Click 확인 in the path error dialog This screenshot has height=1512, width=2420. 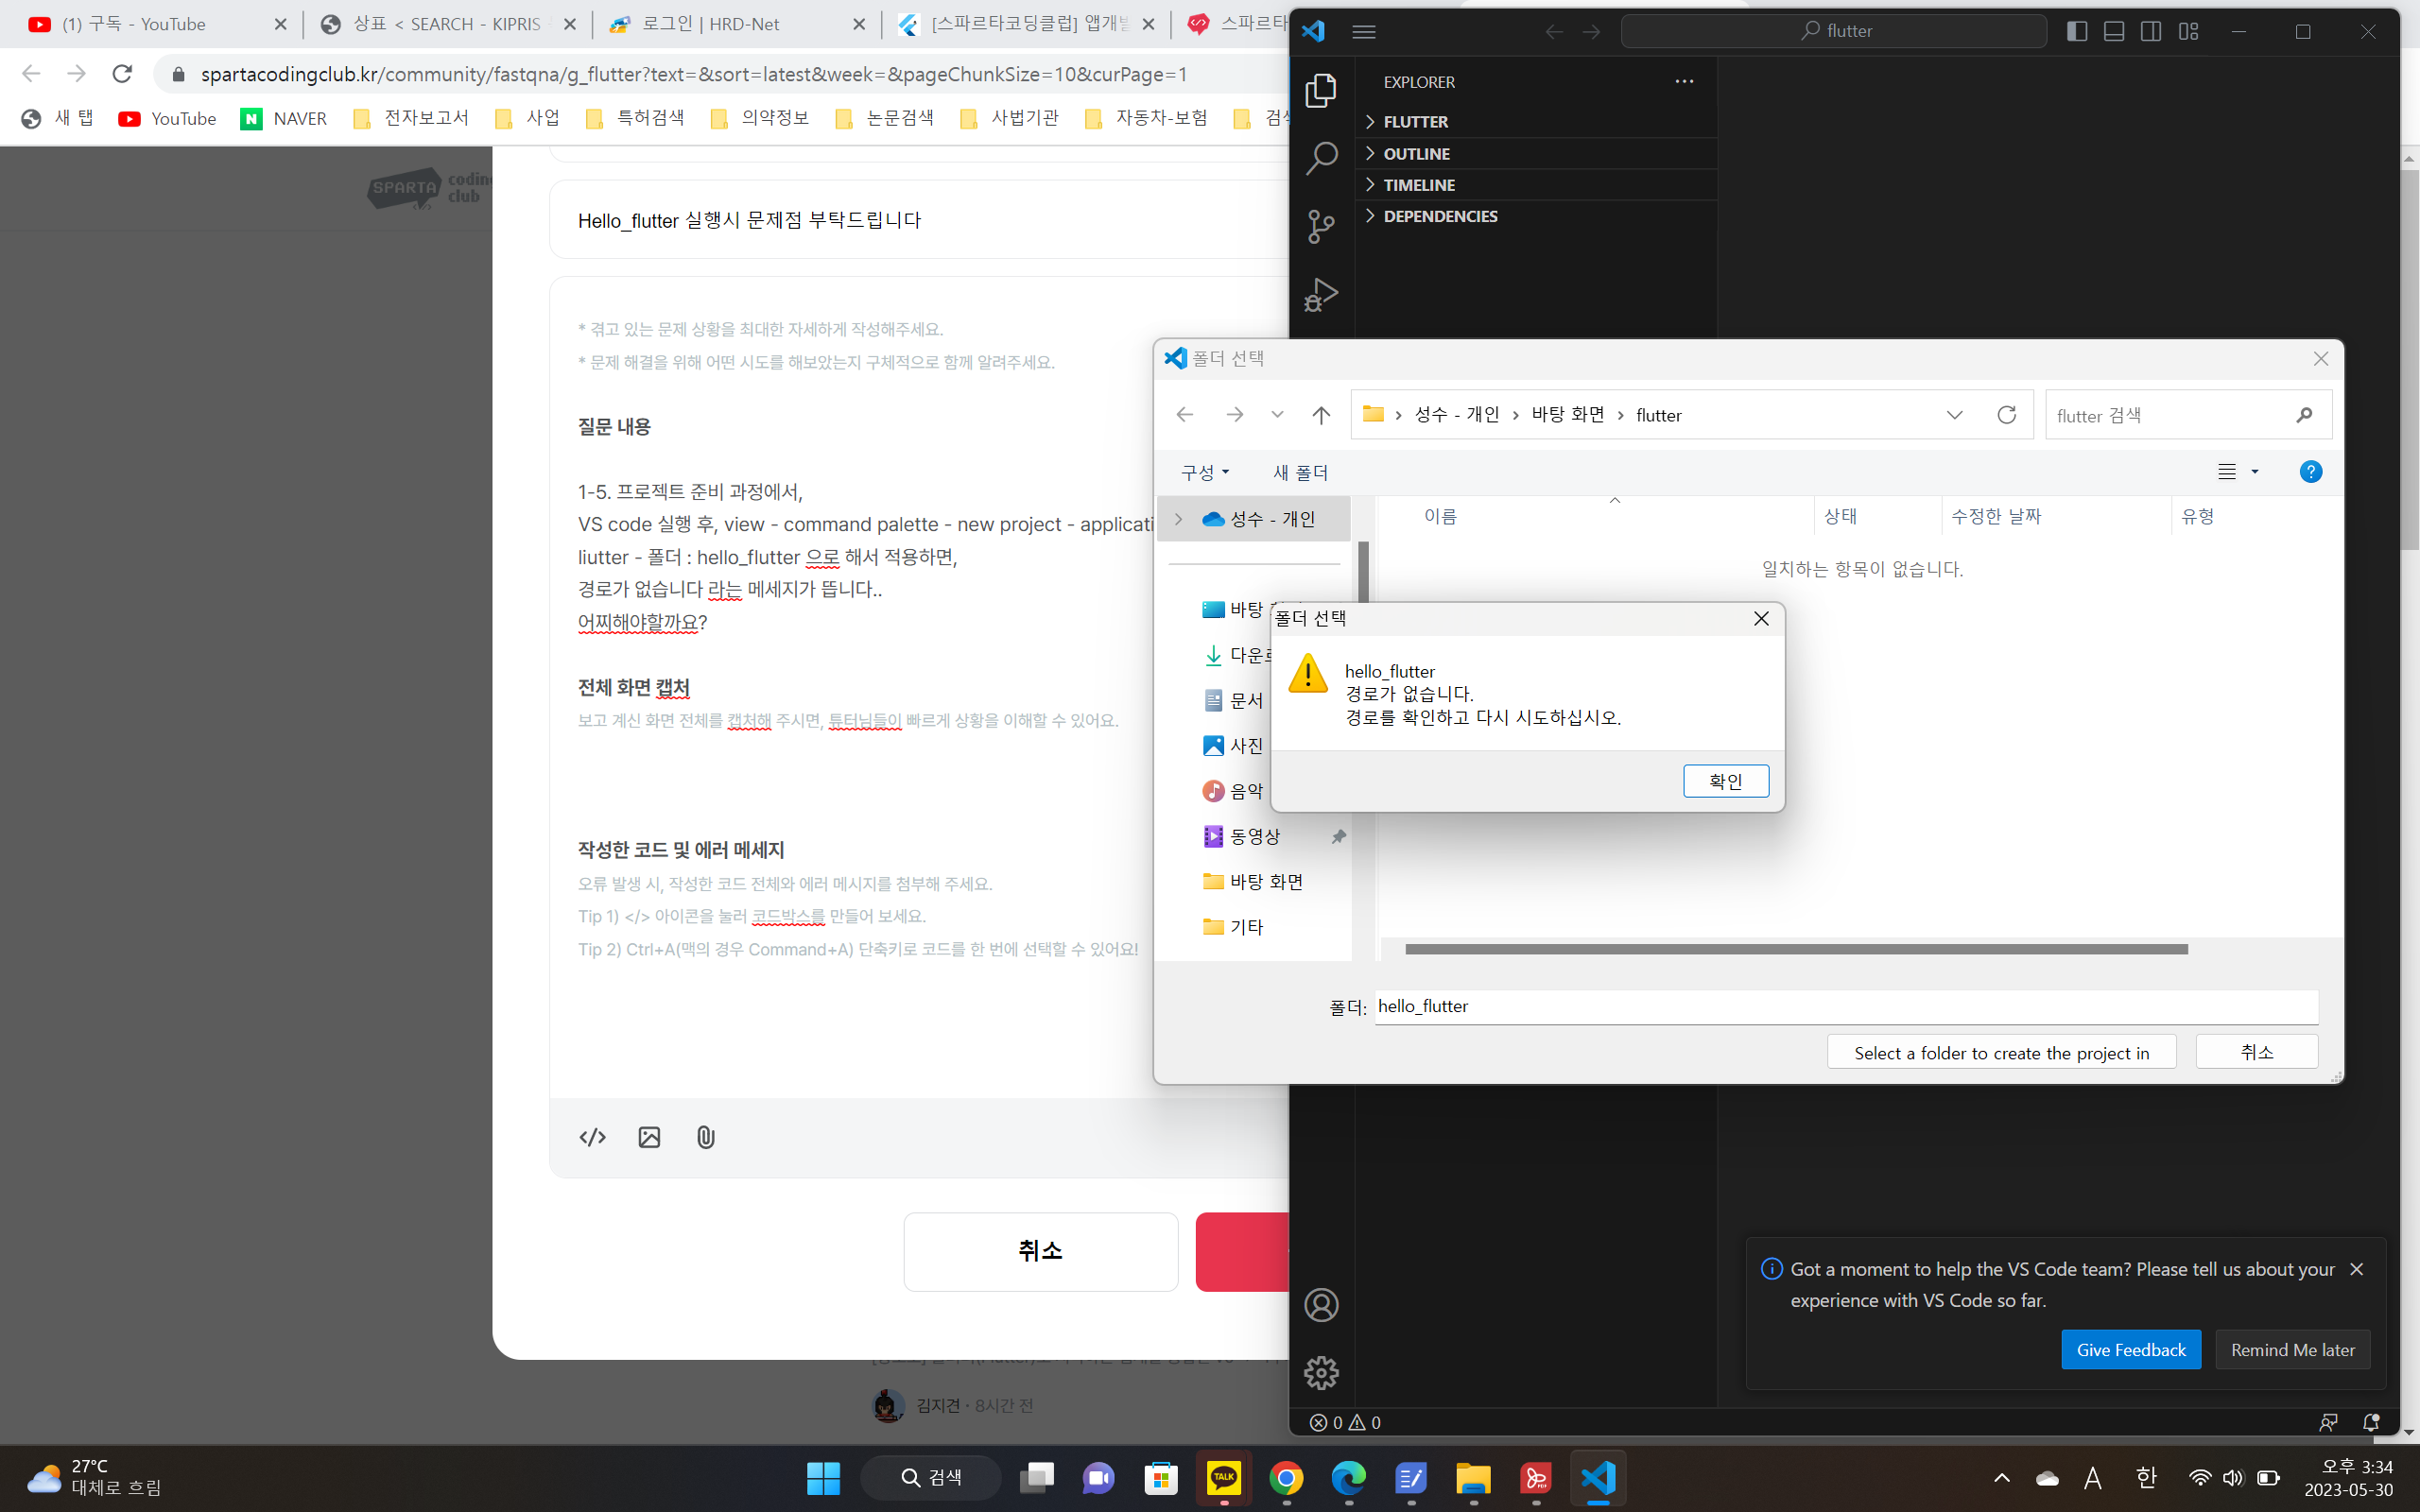[x=1726, y=781]
